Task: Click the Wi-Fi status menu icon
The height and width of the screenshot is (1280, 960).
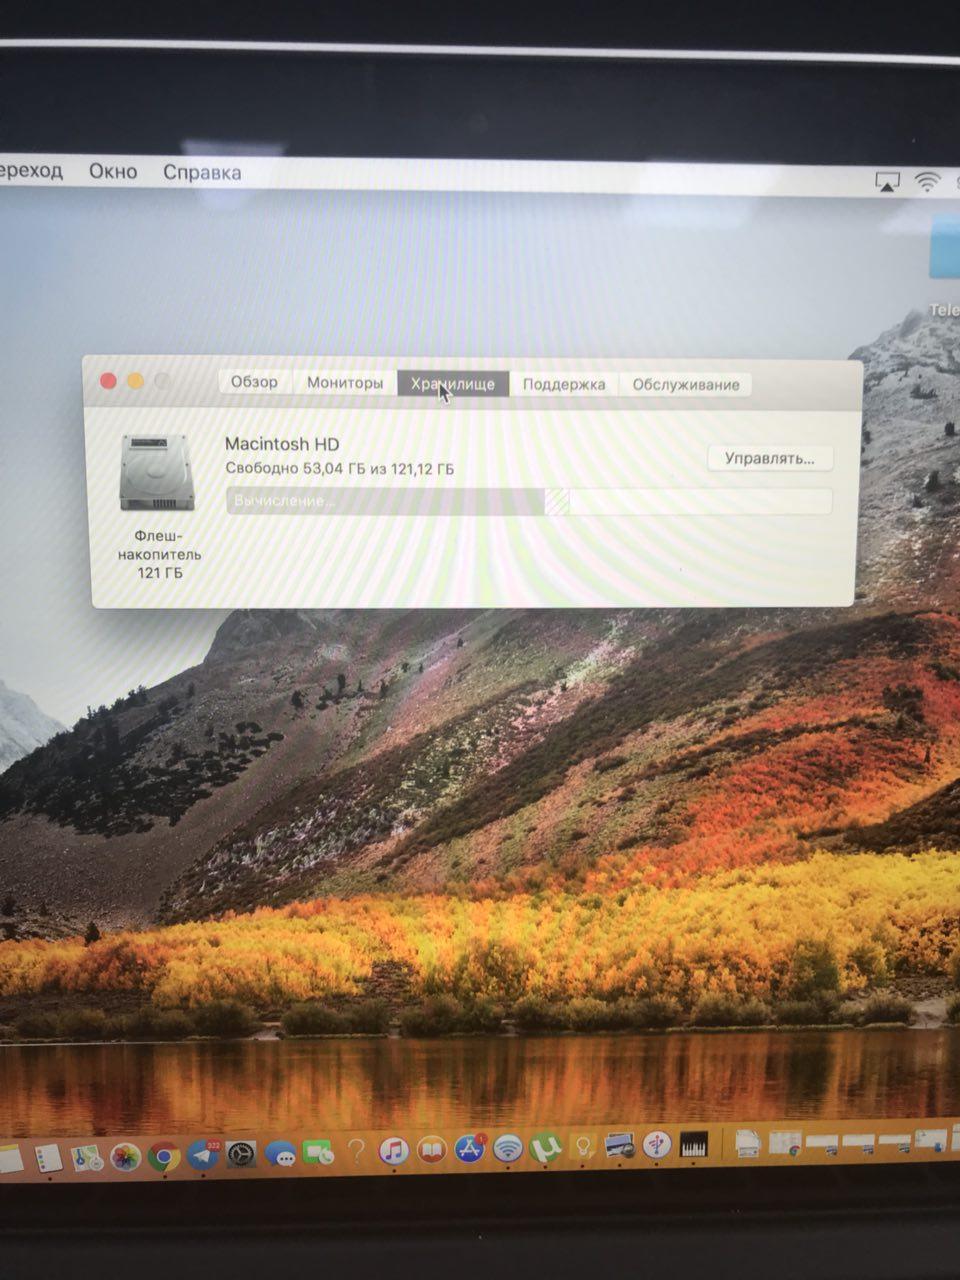Action: pos(928,182)
